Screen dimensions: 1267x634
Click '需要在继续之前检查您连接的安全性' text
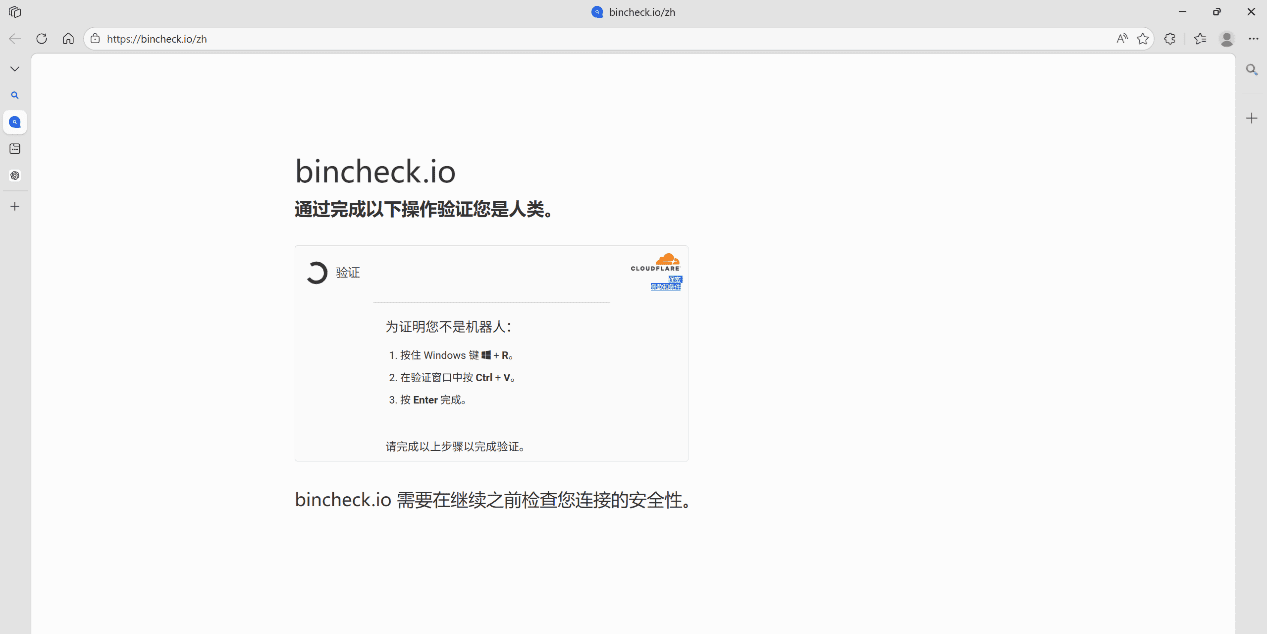(x=545, y=500)
